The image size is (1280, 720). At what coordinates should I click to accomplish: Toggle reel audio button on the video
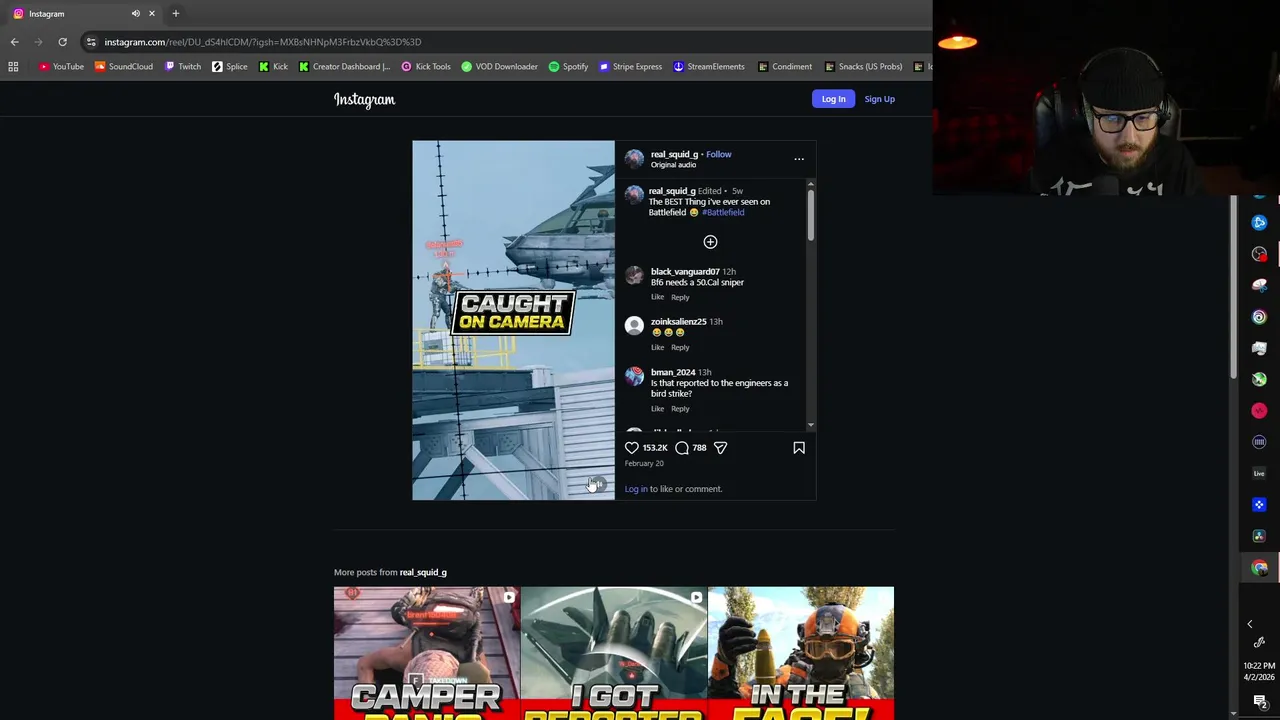point(597,484)
